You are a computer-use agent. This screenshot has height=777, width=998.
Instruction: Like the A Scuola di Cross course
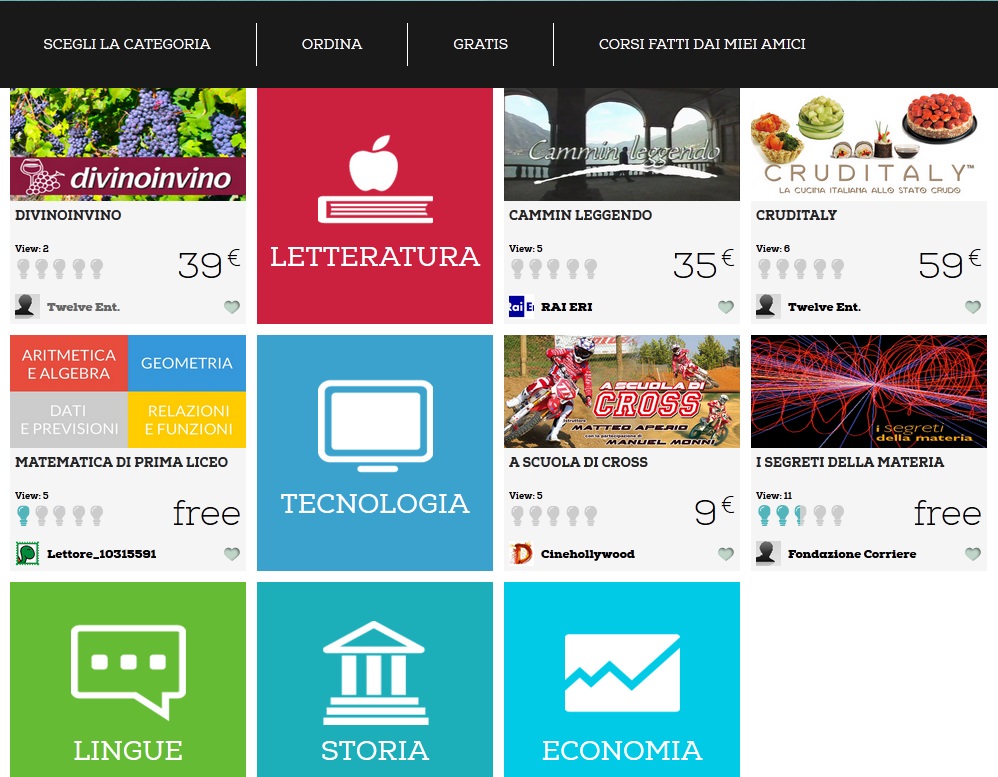[726, 554]
